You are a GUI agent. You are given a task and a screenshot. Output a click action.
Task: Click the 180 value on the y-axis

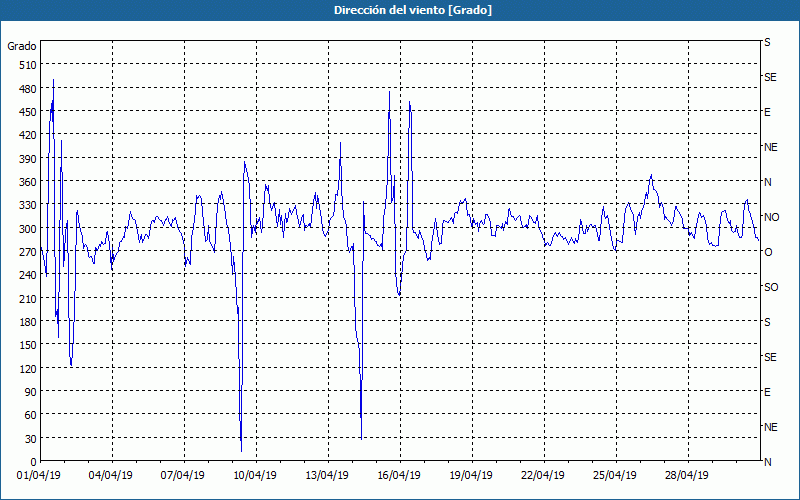pyautogui.click(x=28, y=321)
